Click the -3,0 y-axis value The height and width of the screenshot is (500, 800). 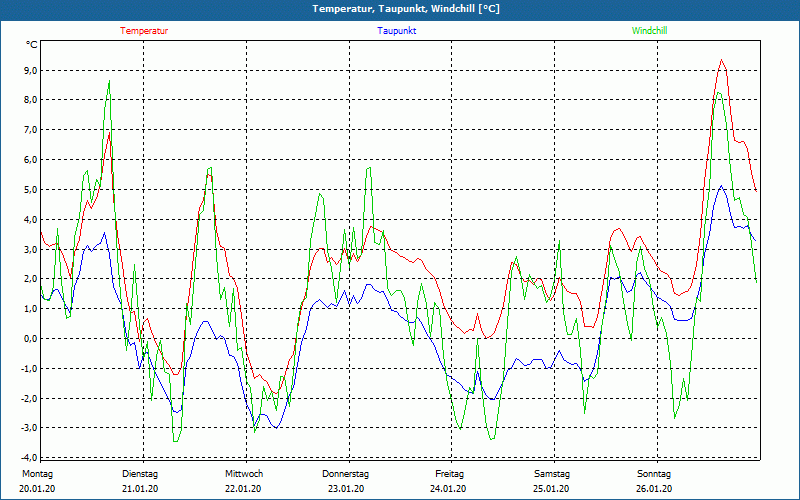tap(29, 428)
